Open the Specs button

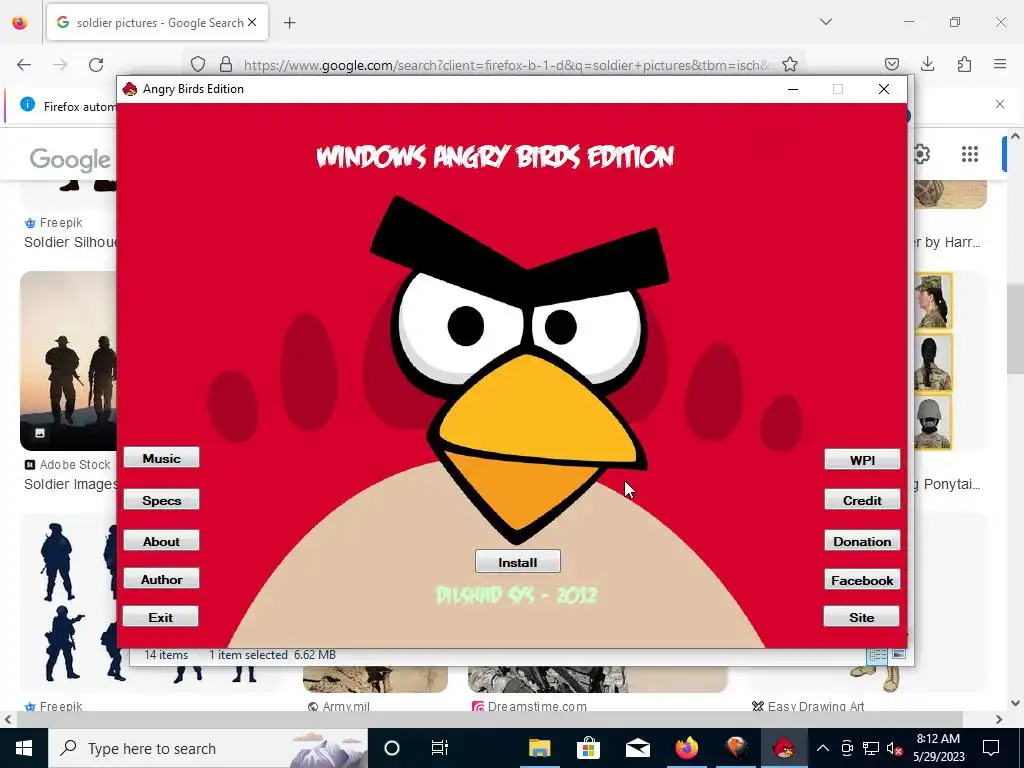coord(161,500)
